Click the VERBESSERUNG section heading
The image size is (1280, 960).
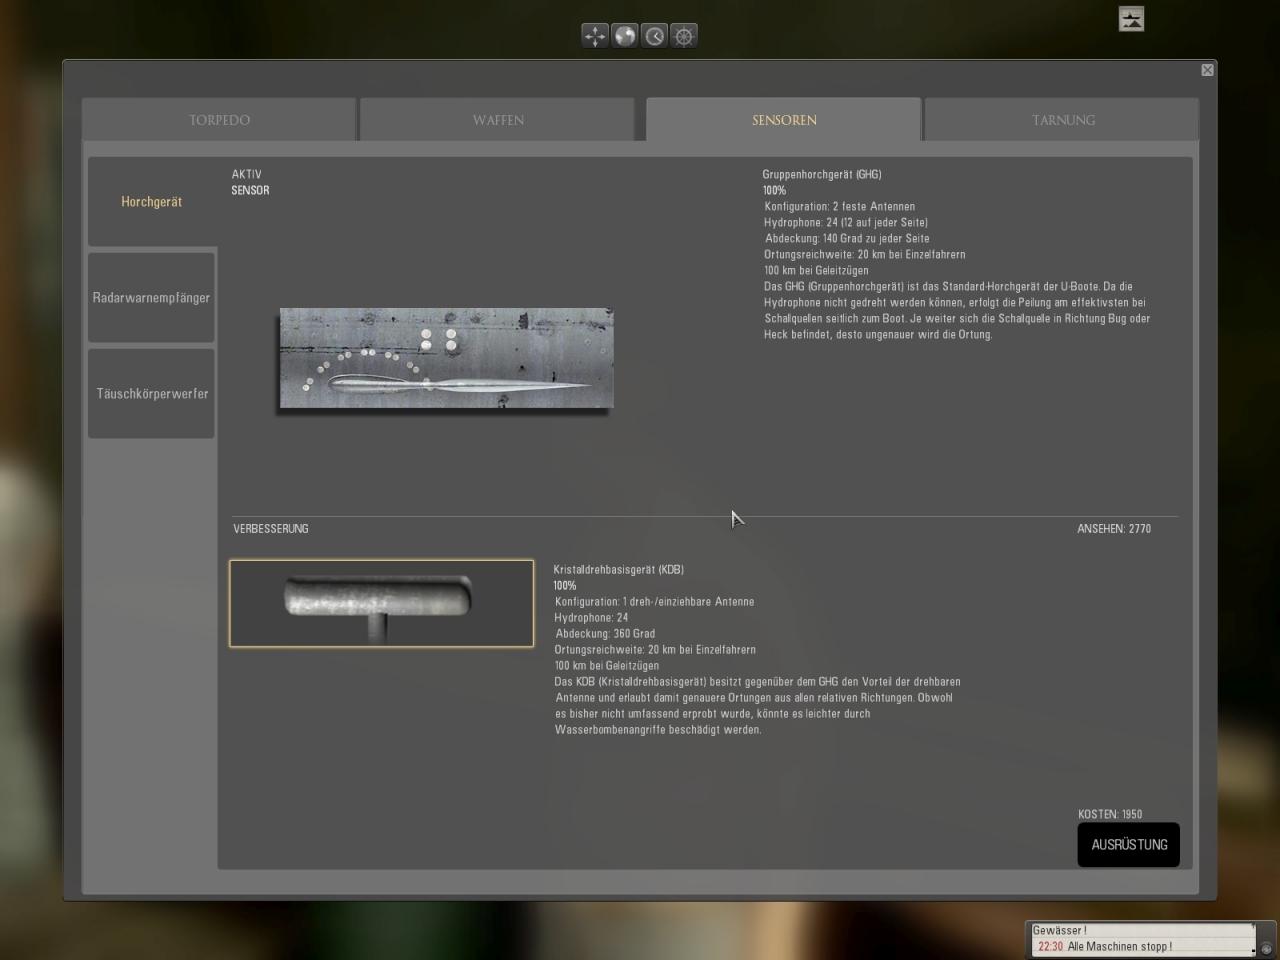[271, 529]
